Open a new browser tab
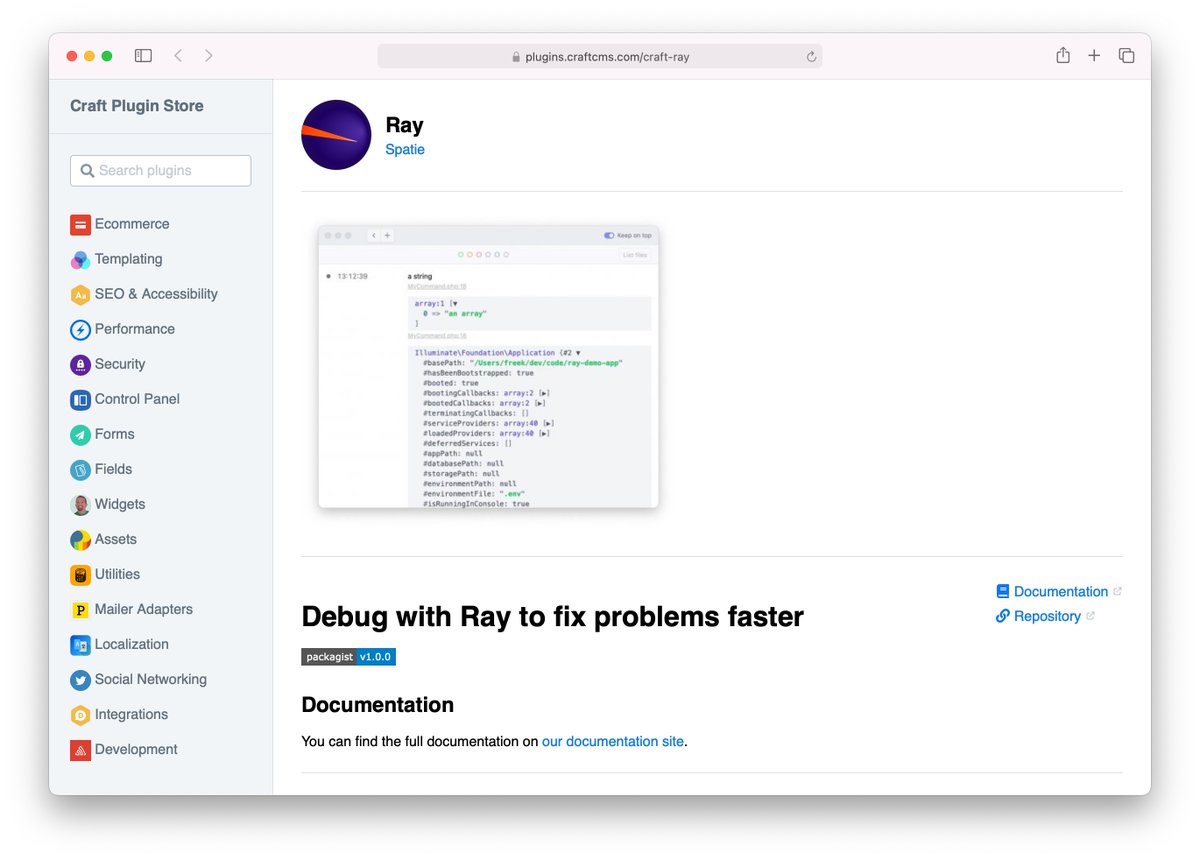The height and width of the screenshot is (860, 1200). (1094, 56)
